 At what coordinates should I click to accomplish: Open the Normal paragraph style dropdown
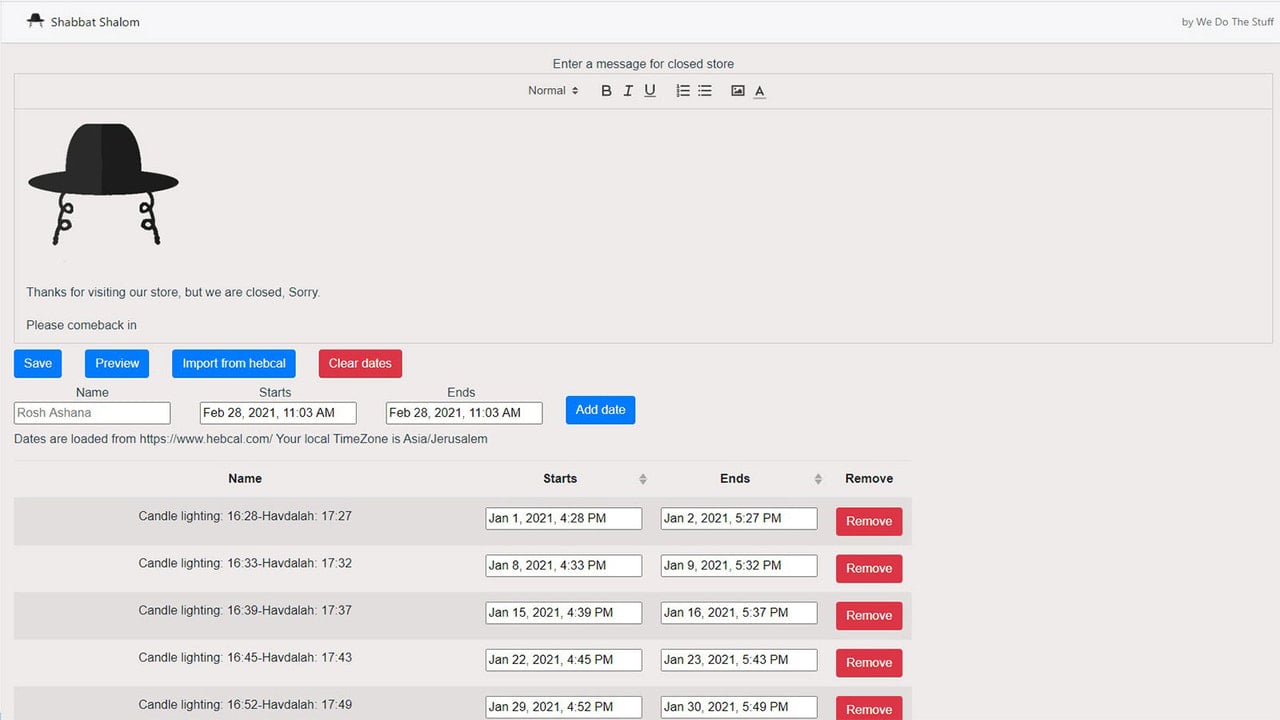tap(553, 91)
